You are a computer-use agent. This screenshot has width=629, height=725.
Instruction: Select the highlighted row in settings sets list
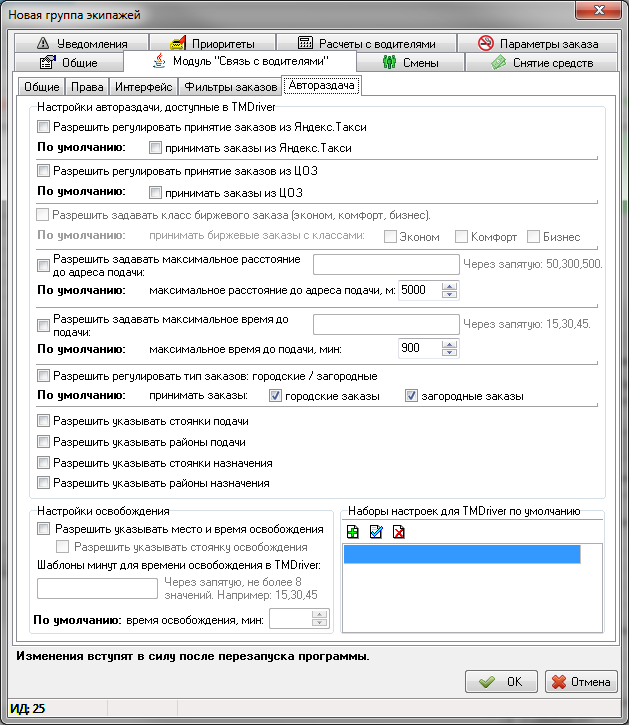pyautogui.click(x=461, y=555)
